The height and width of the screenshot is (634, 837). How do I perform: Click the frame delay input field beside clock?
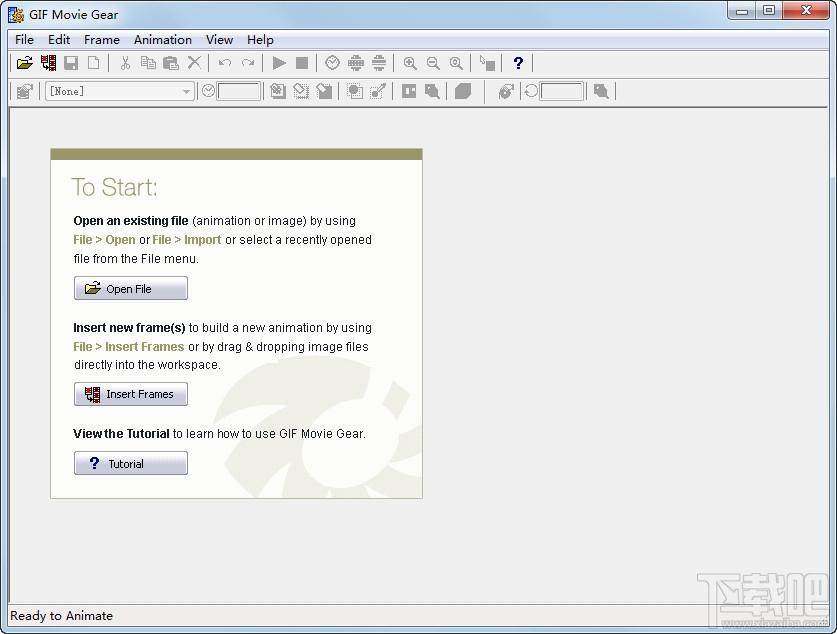tap(239, 91)
